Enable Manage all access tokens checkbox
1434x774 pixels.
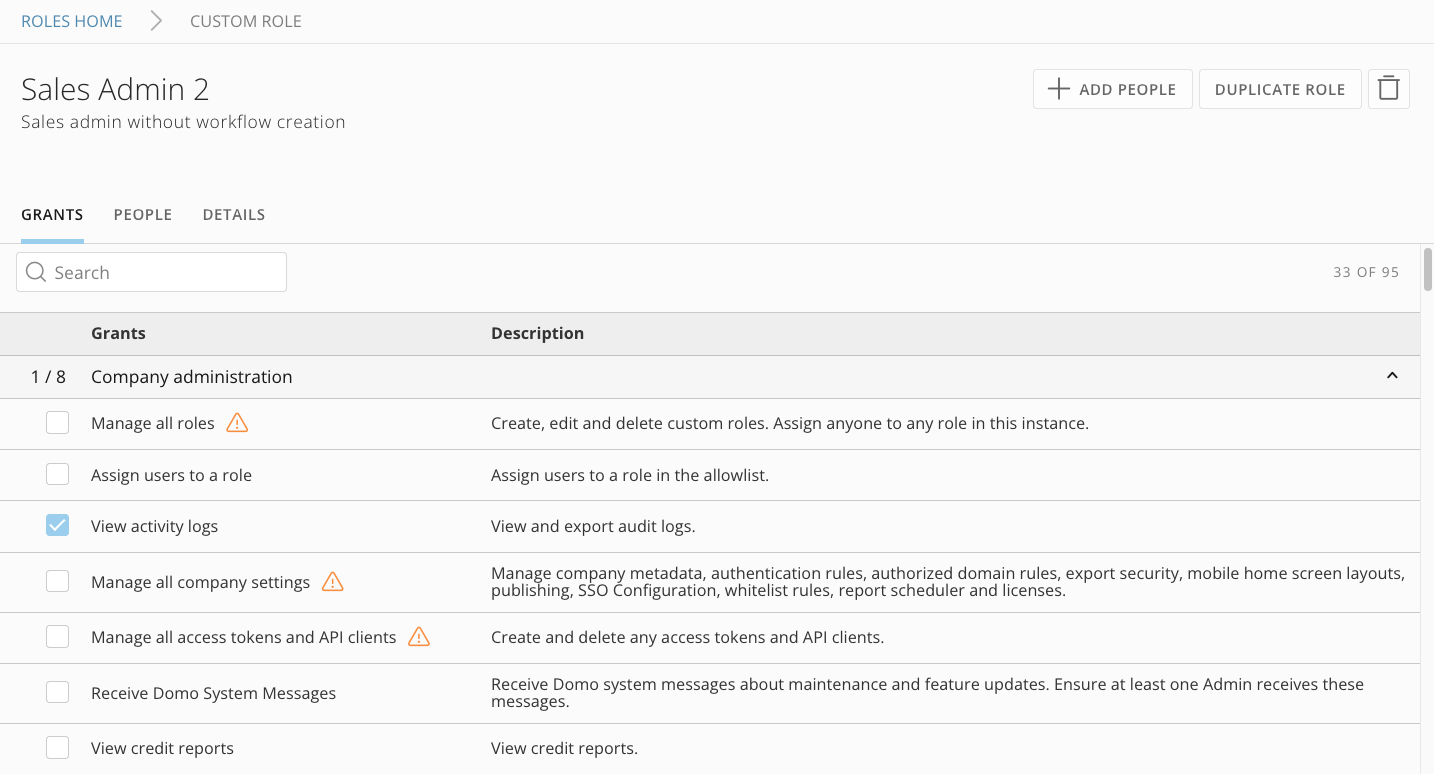tap(58, 637)
